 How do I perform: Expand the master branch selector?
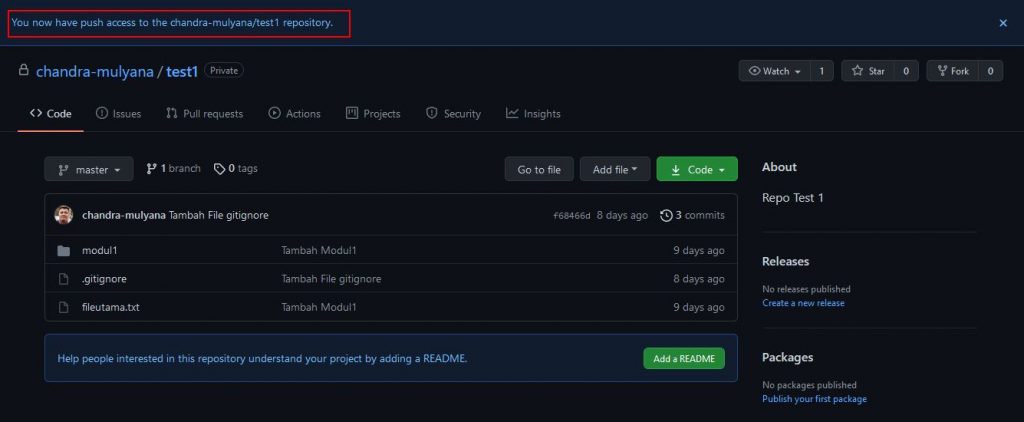pyautogui.click(x=89, y=170)
